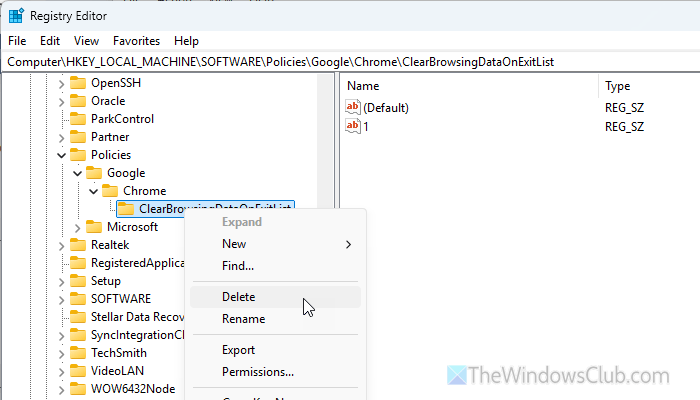Expand the OpenSSH key

(62, 83)
